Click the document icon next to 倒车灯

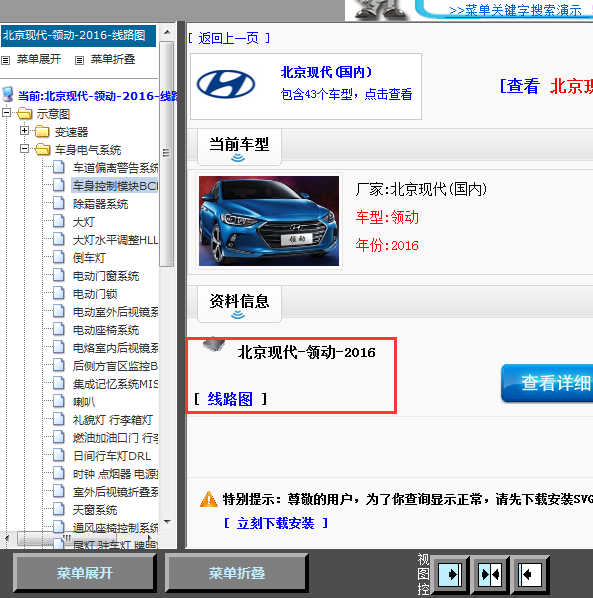[59, 257]
